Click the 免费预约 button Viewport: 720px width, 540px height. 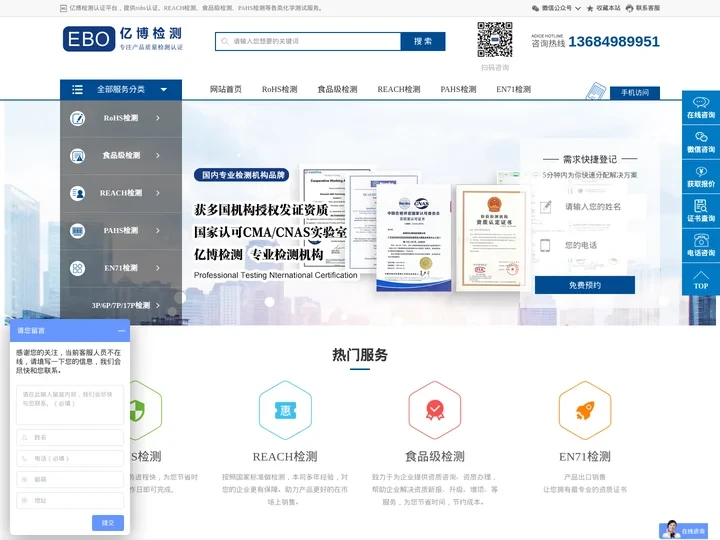(585, 285)
